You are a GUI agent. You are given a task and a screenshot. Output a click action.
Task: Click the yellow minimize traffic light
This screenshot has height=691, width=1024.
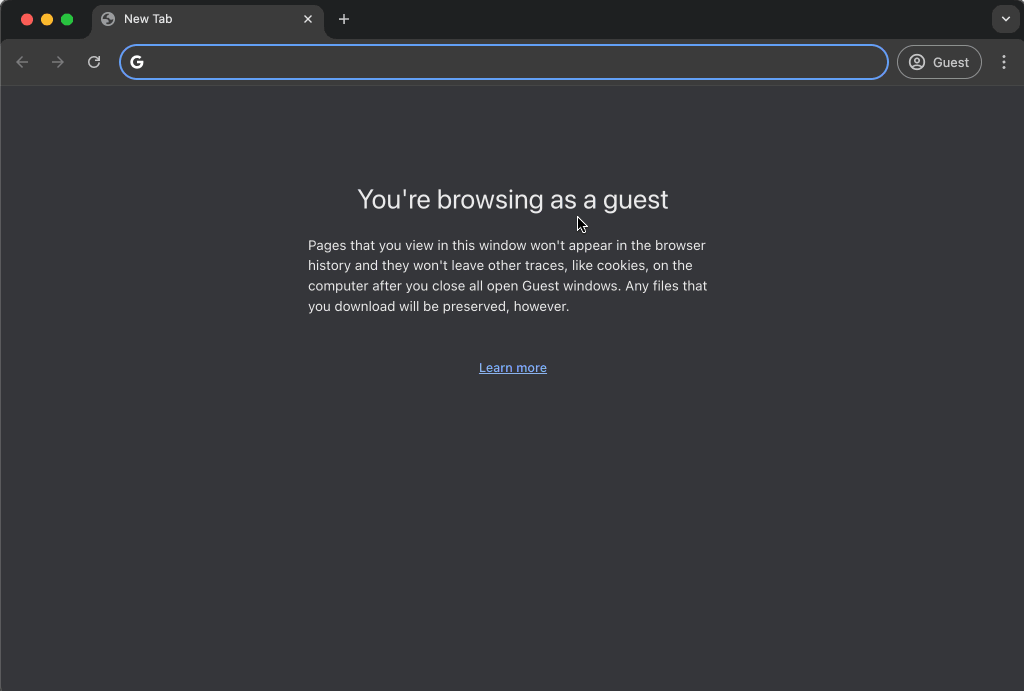47,19
